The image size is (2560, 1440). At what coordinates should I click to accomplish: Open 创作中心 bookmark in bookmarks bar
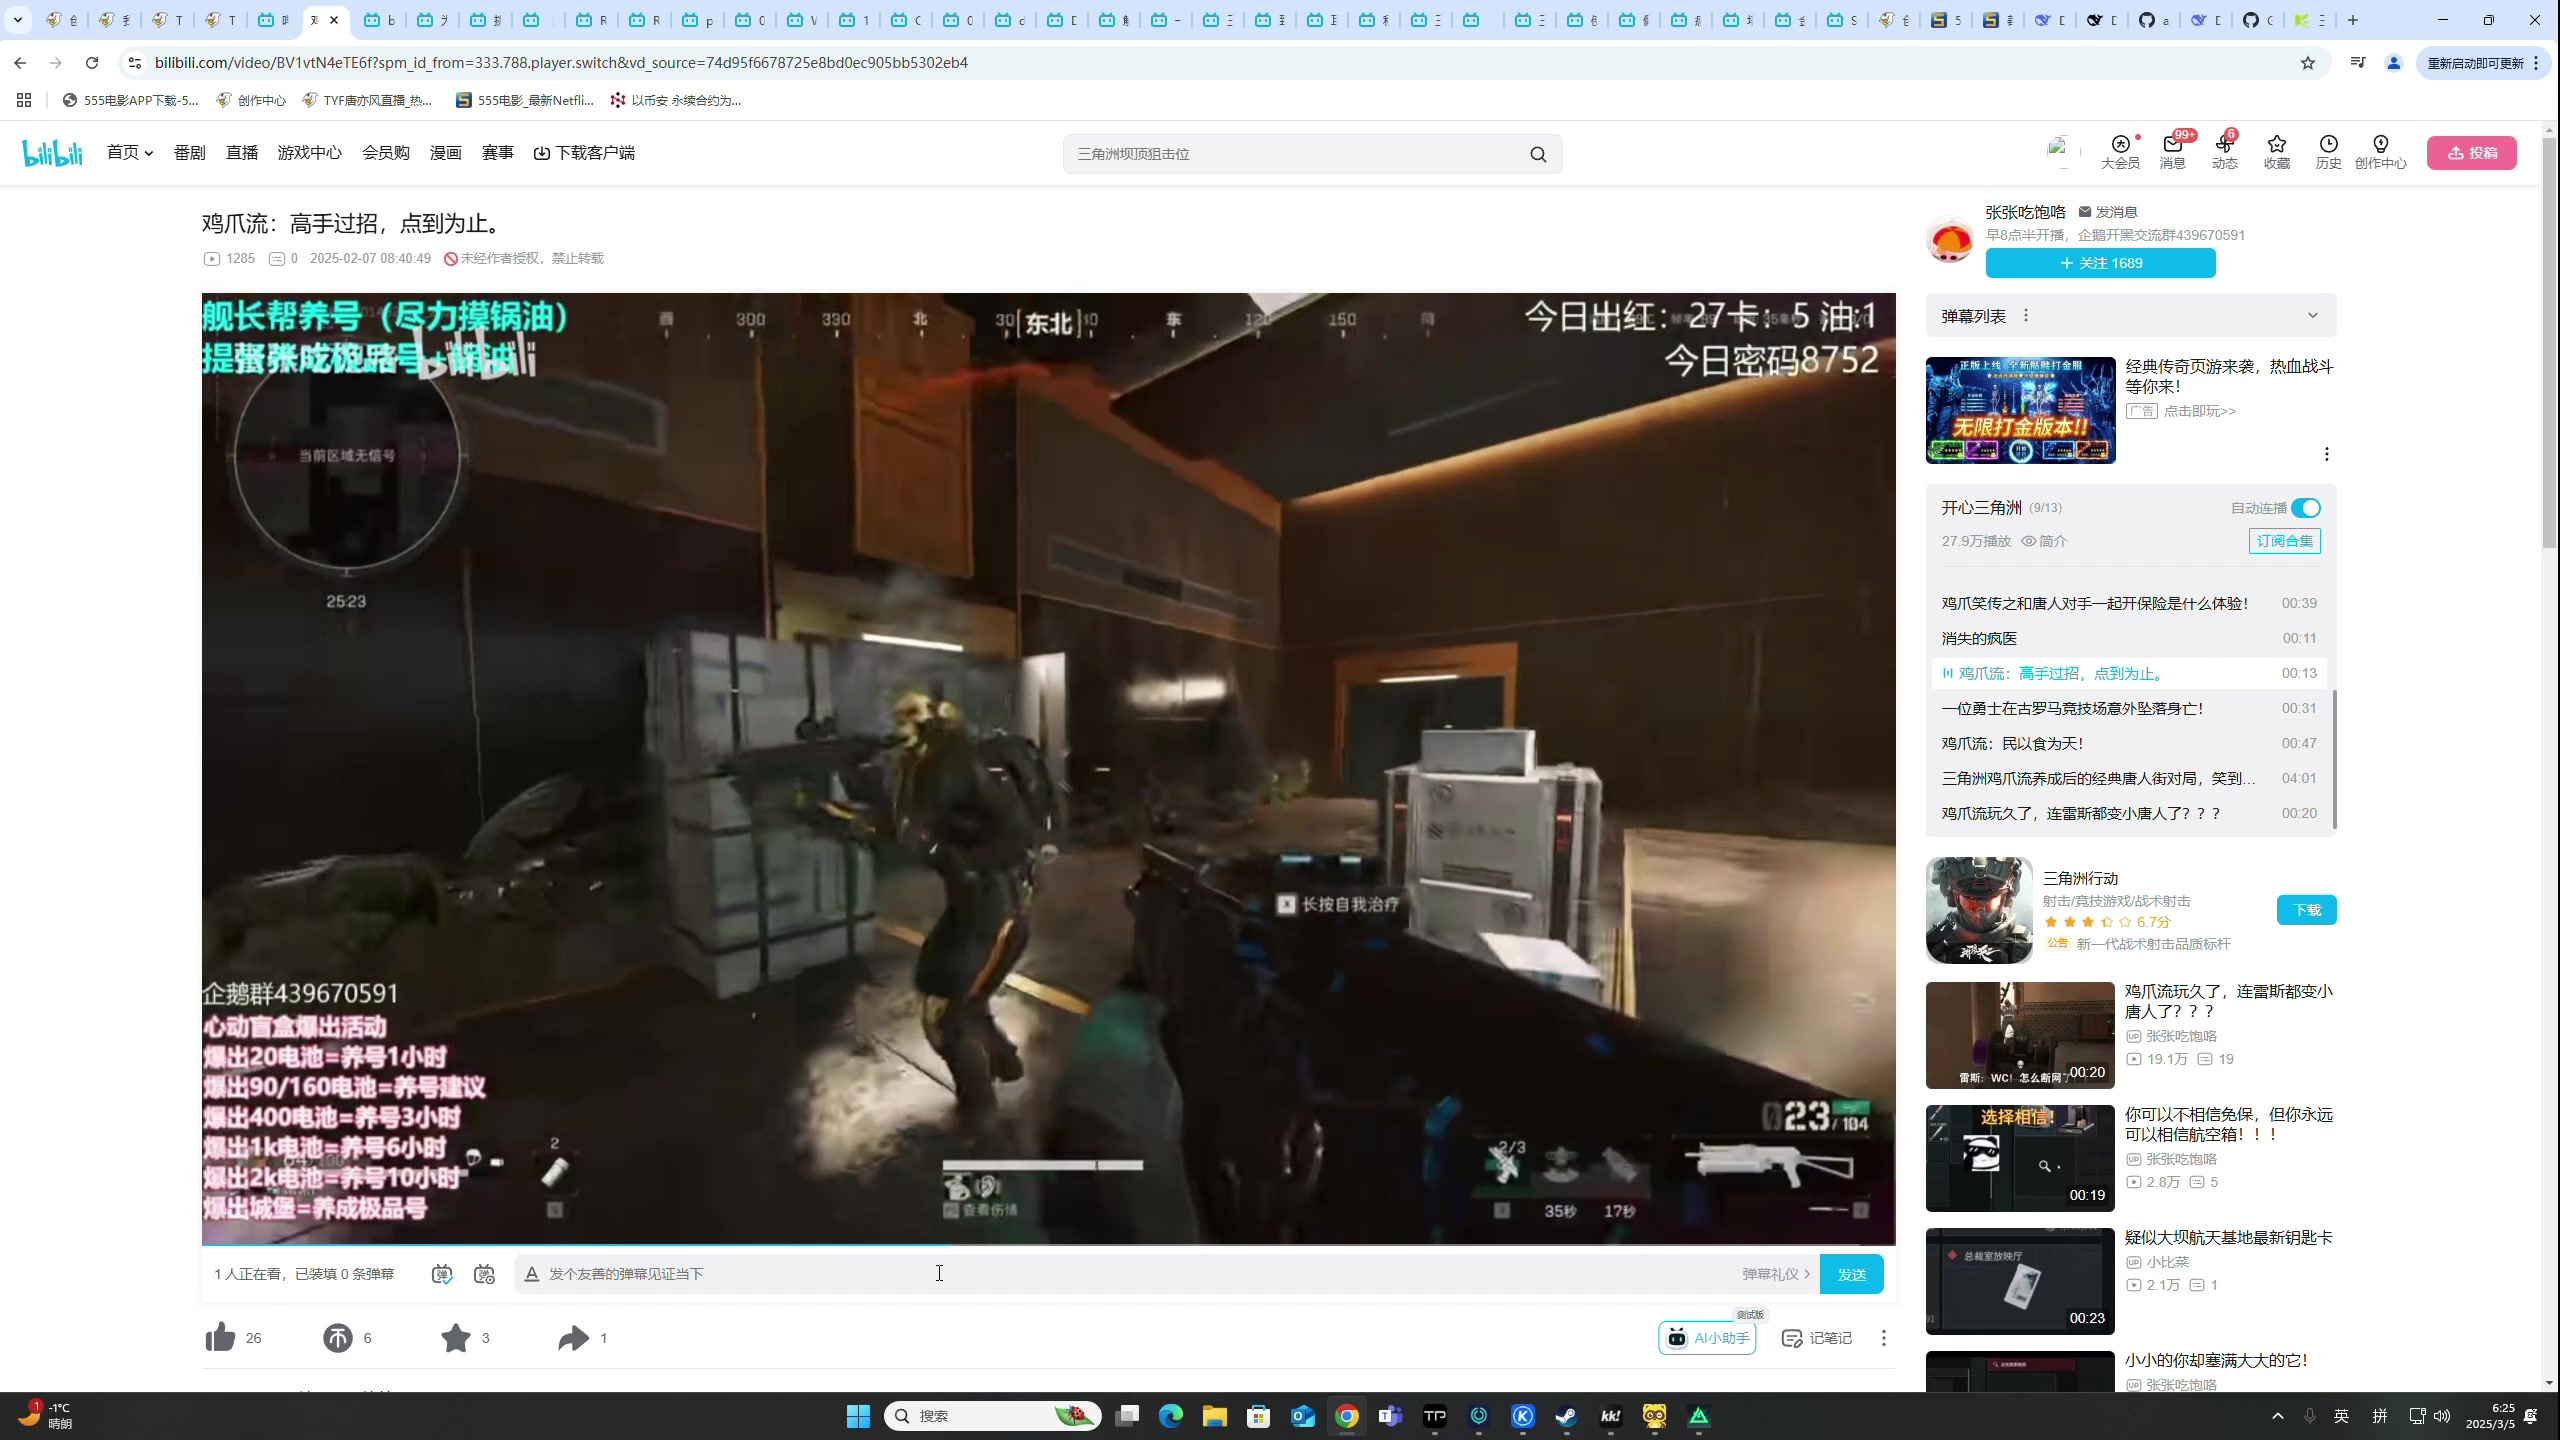pyautogui.click(x=251, y=100)
